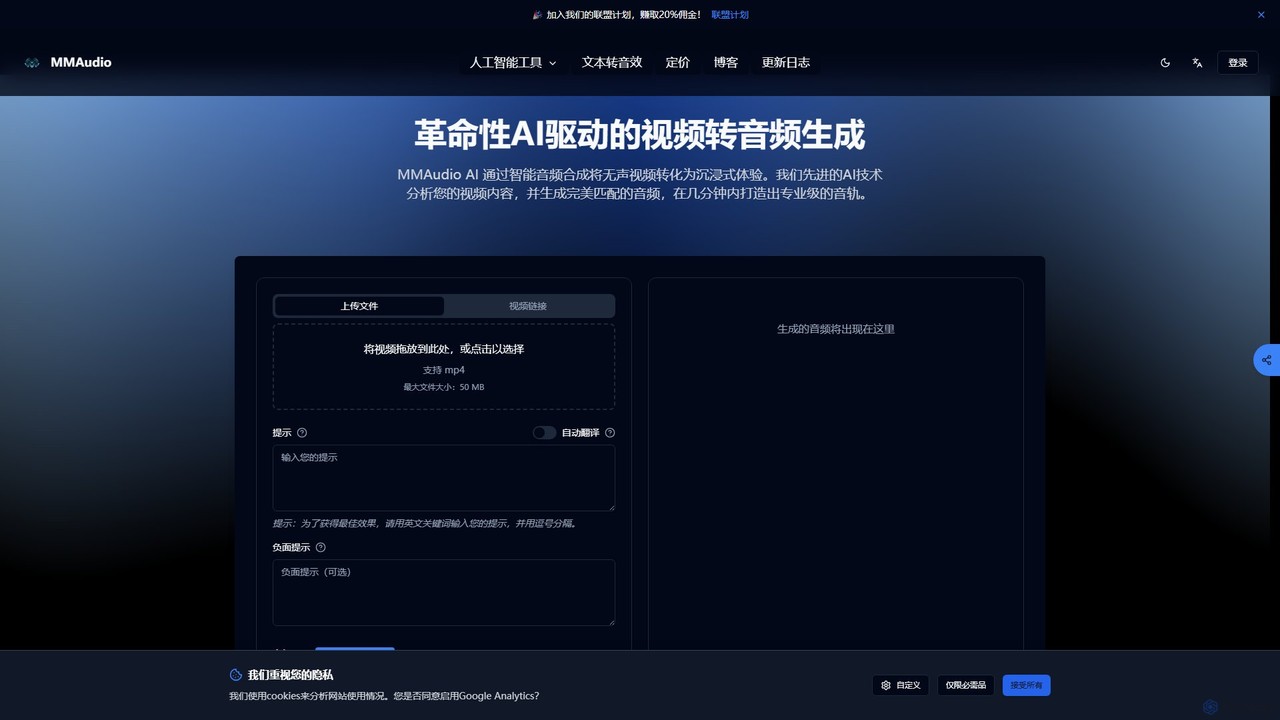Screen dimensions: 1280x720
Task: Open cookie settings with 自定义
Action: 901,685
